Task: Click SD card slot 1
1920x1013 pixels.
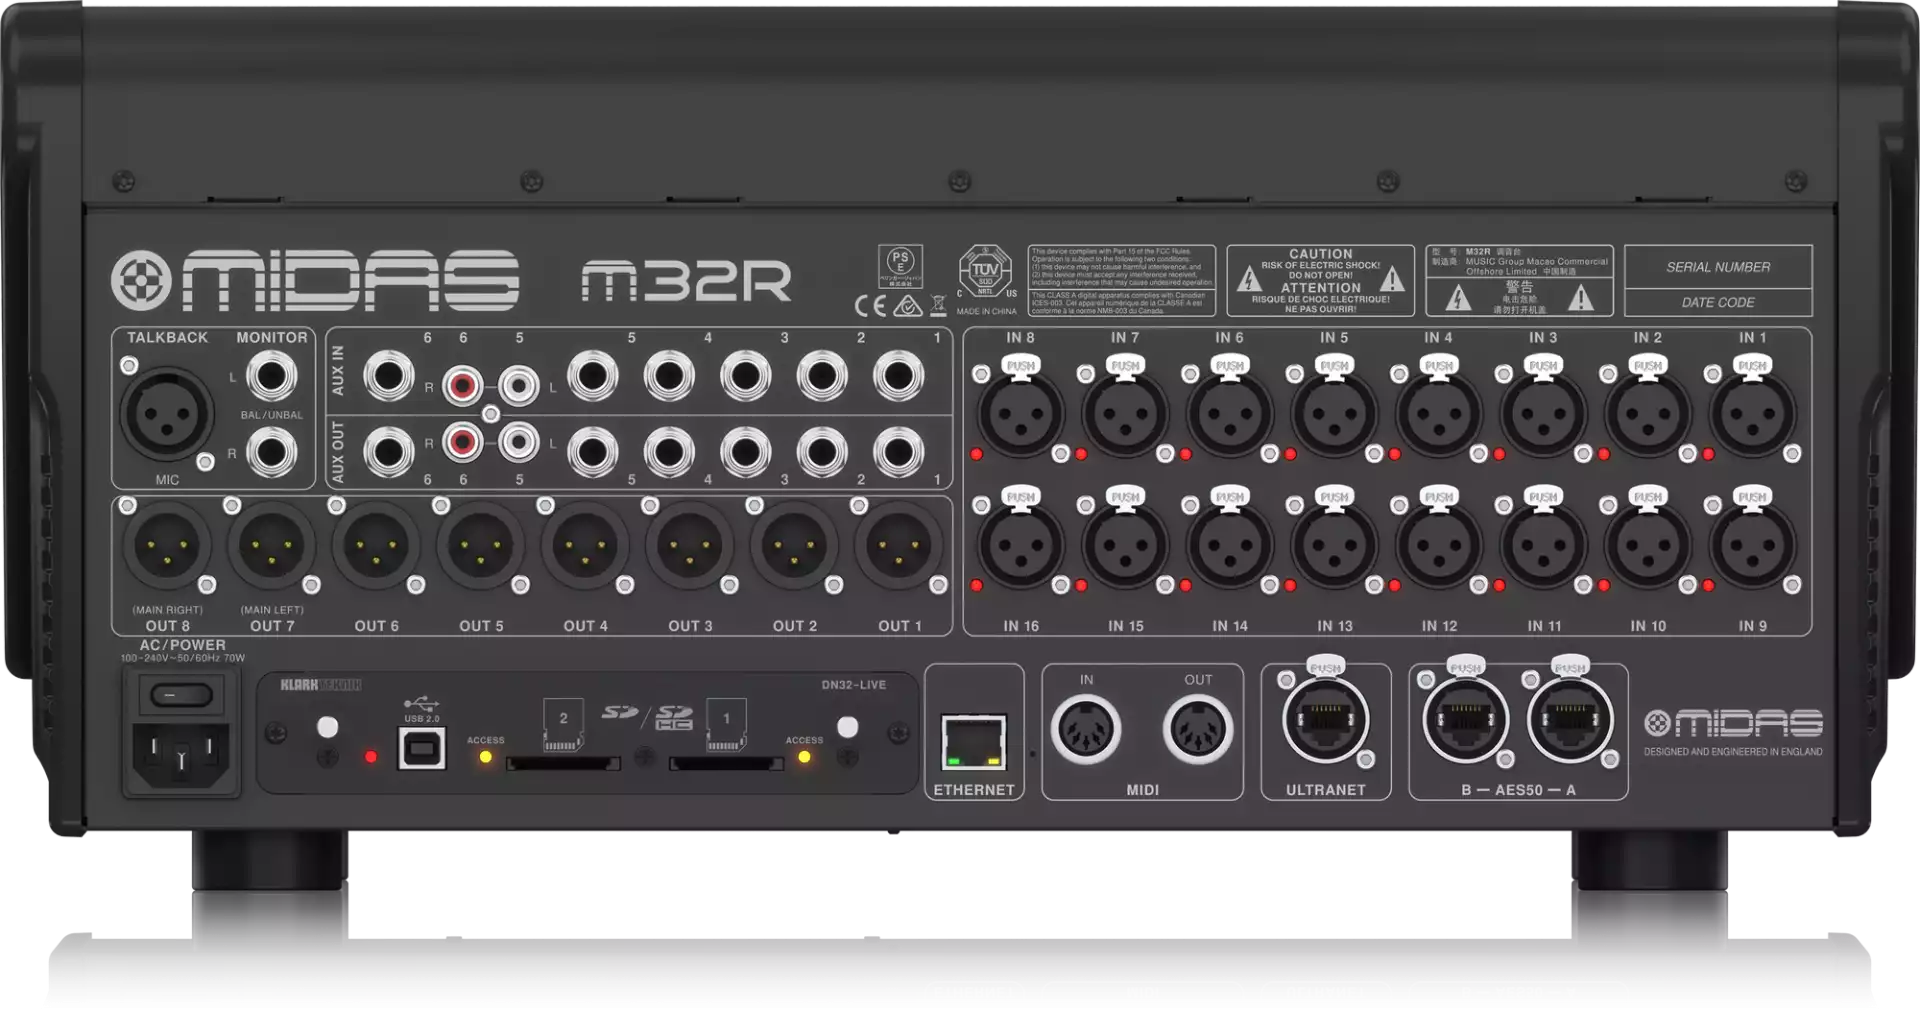Action: pos(726,764)
